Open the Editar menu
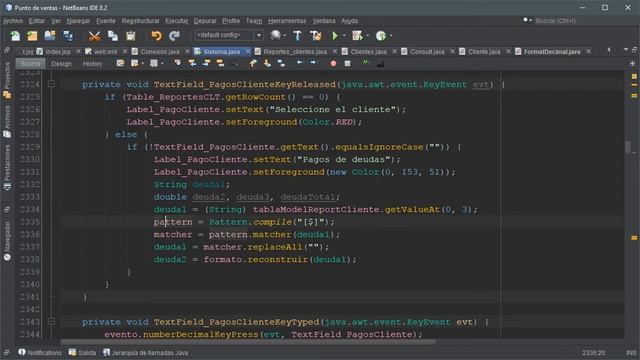Image resolution: width=640 pixels, height=360 pixels. tap(37, 21)
